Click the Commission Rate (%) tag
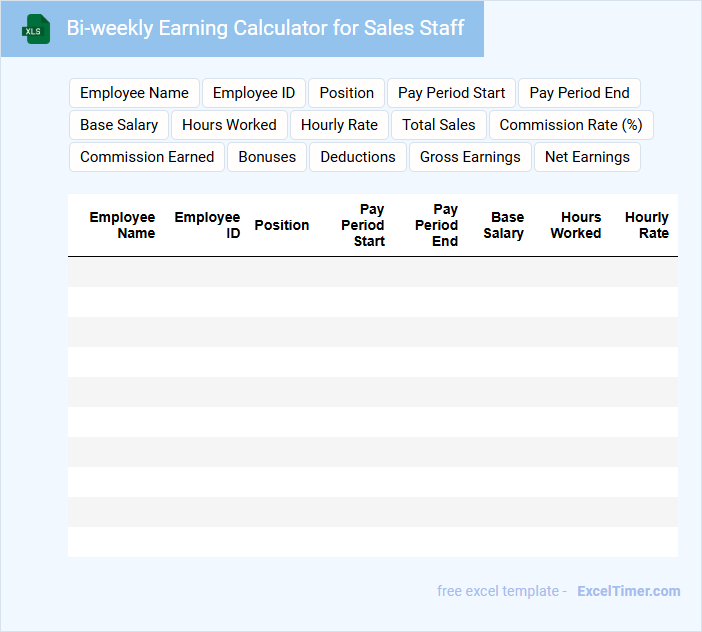This screenshot has width=702, height=632. (570, 125)
